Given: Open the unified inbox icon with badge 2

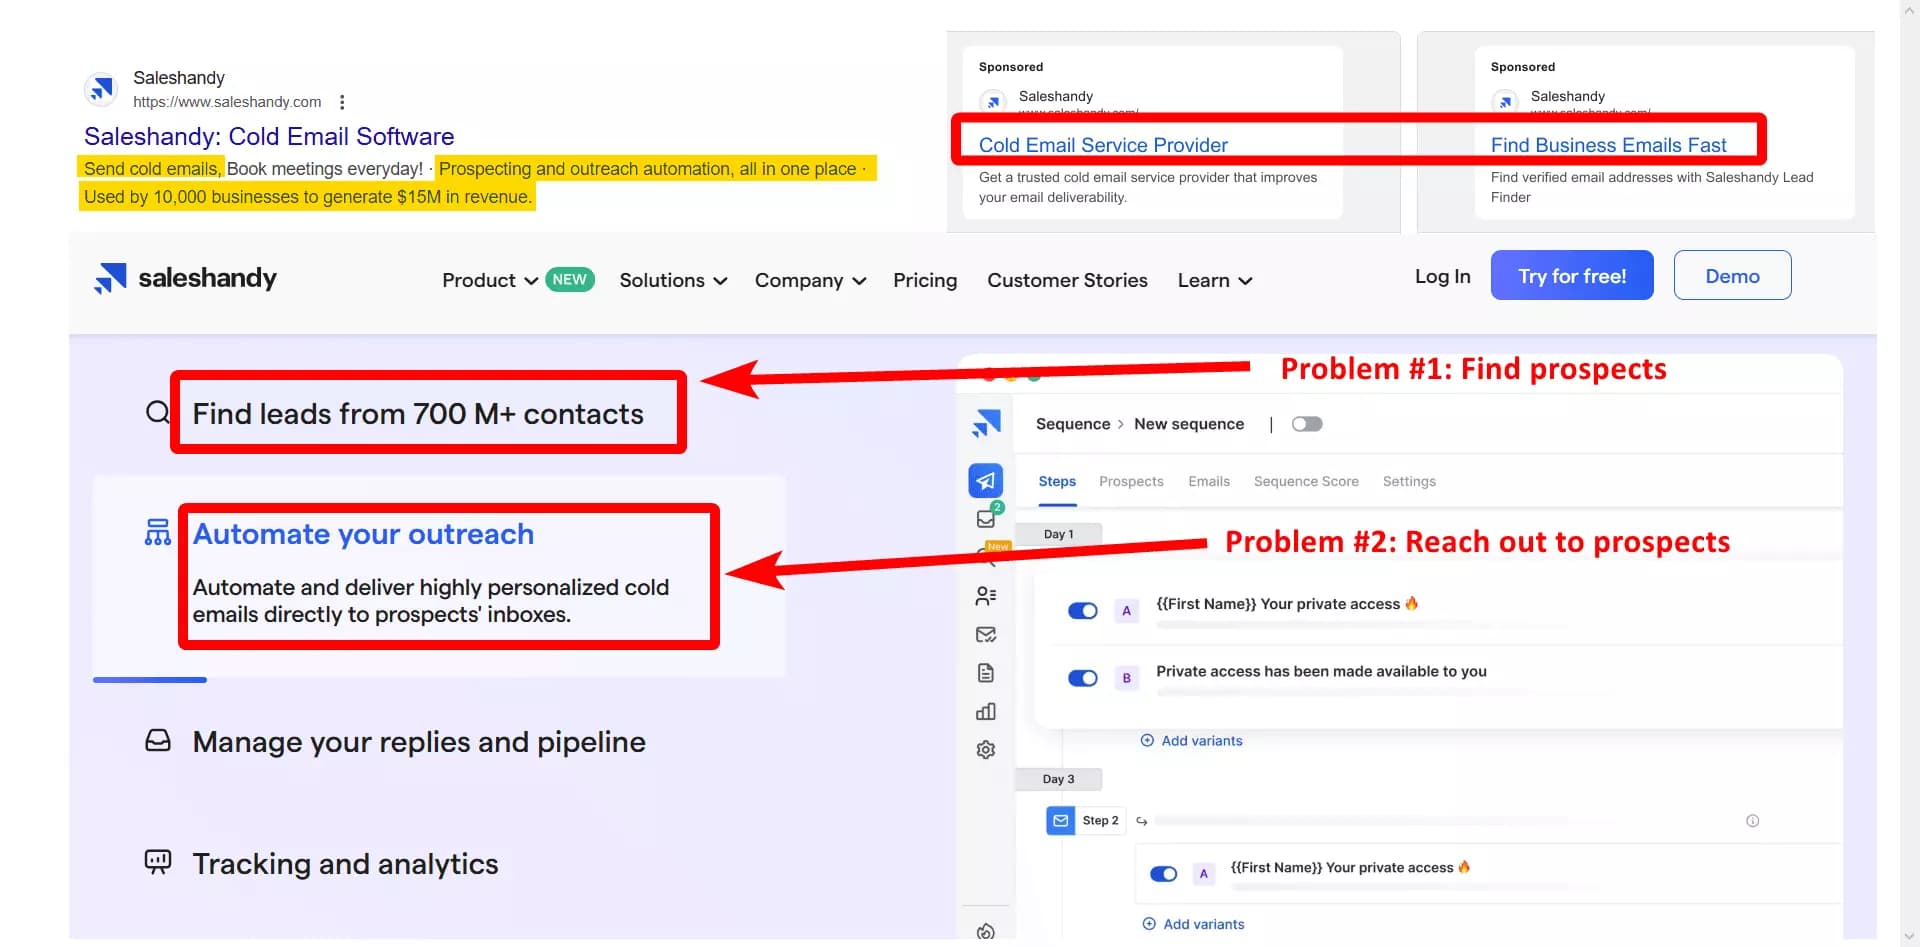Looking at the screenshot, I should pos(987,517).
